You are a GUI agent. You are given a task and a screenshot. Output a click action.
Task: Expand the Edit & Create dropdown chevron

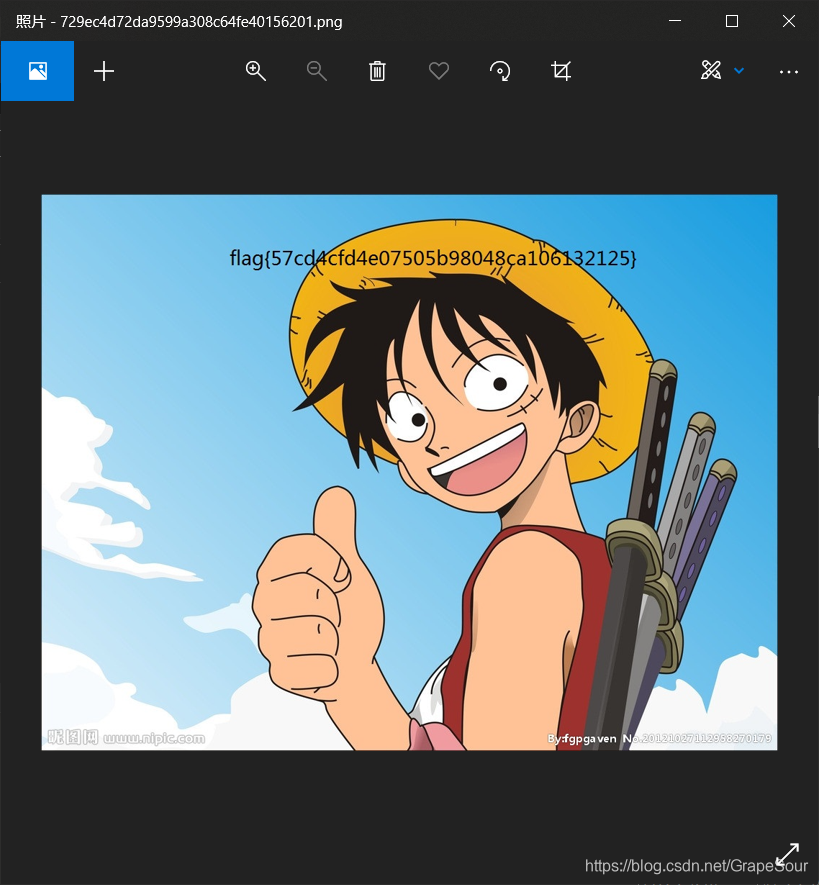(x=739, y=71)
